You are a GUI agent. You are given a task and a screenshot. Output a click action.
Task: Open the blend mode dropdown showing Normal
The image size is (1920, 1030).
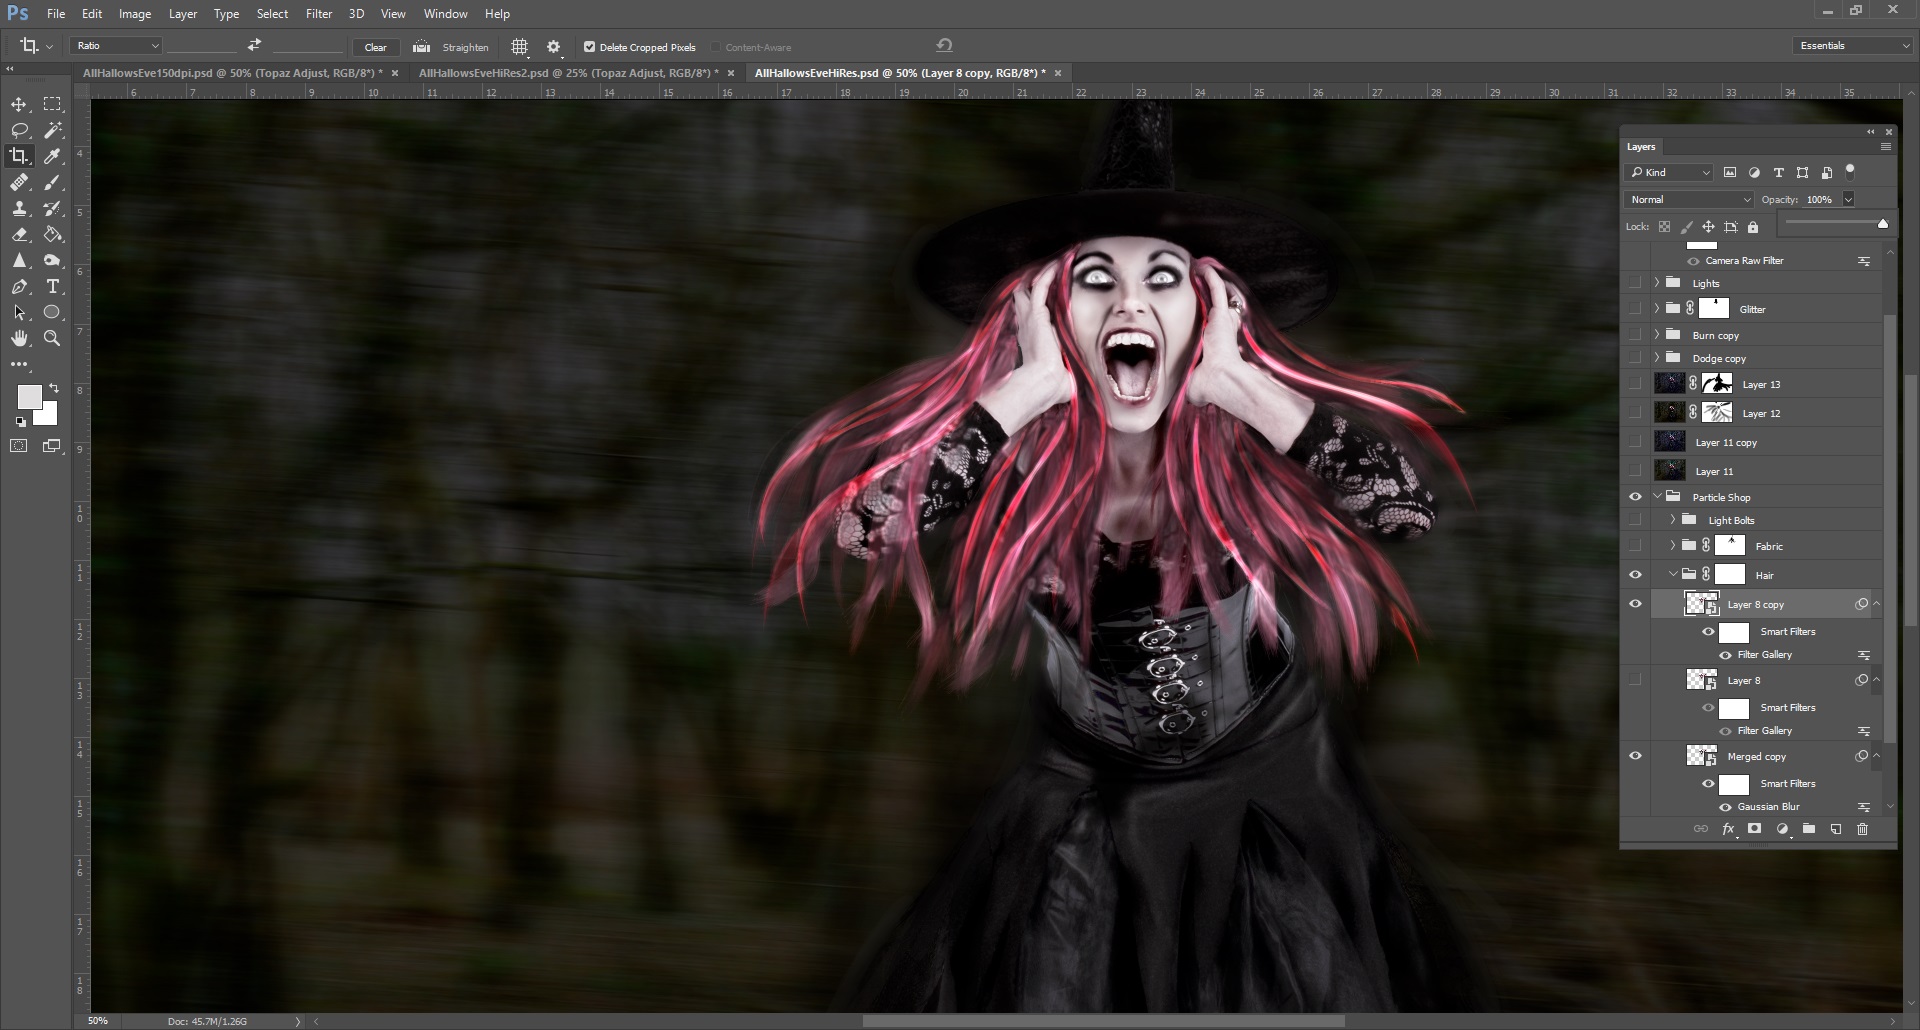point(1688,199)
